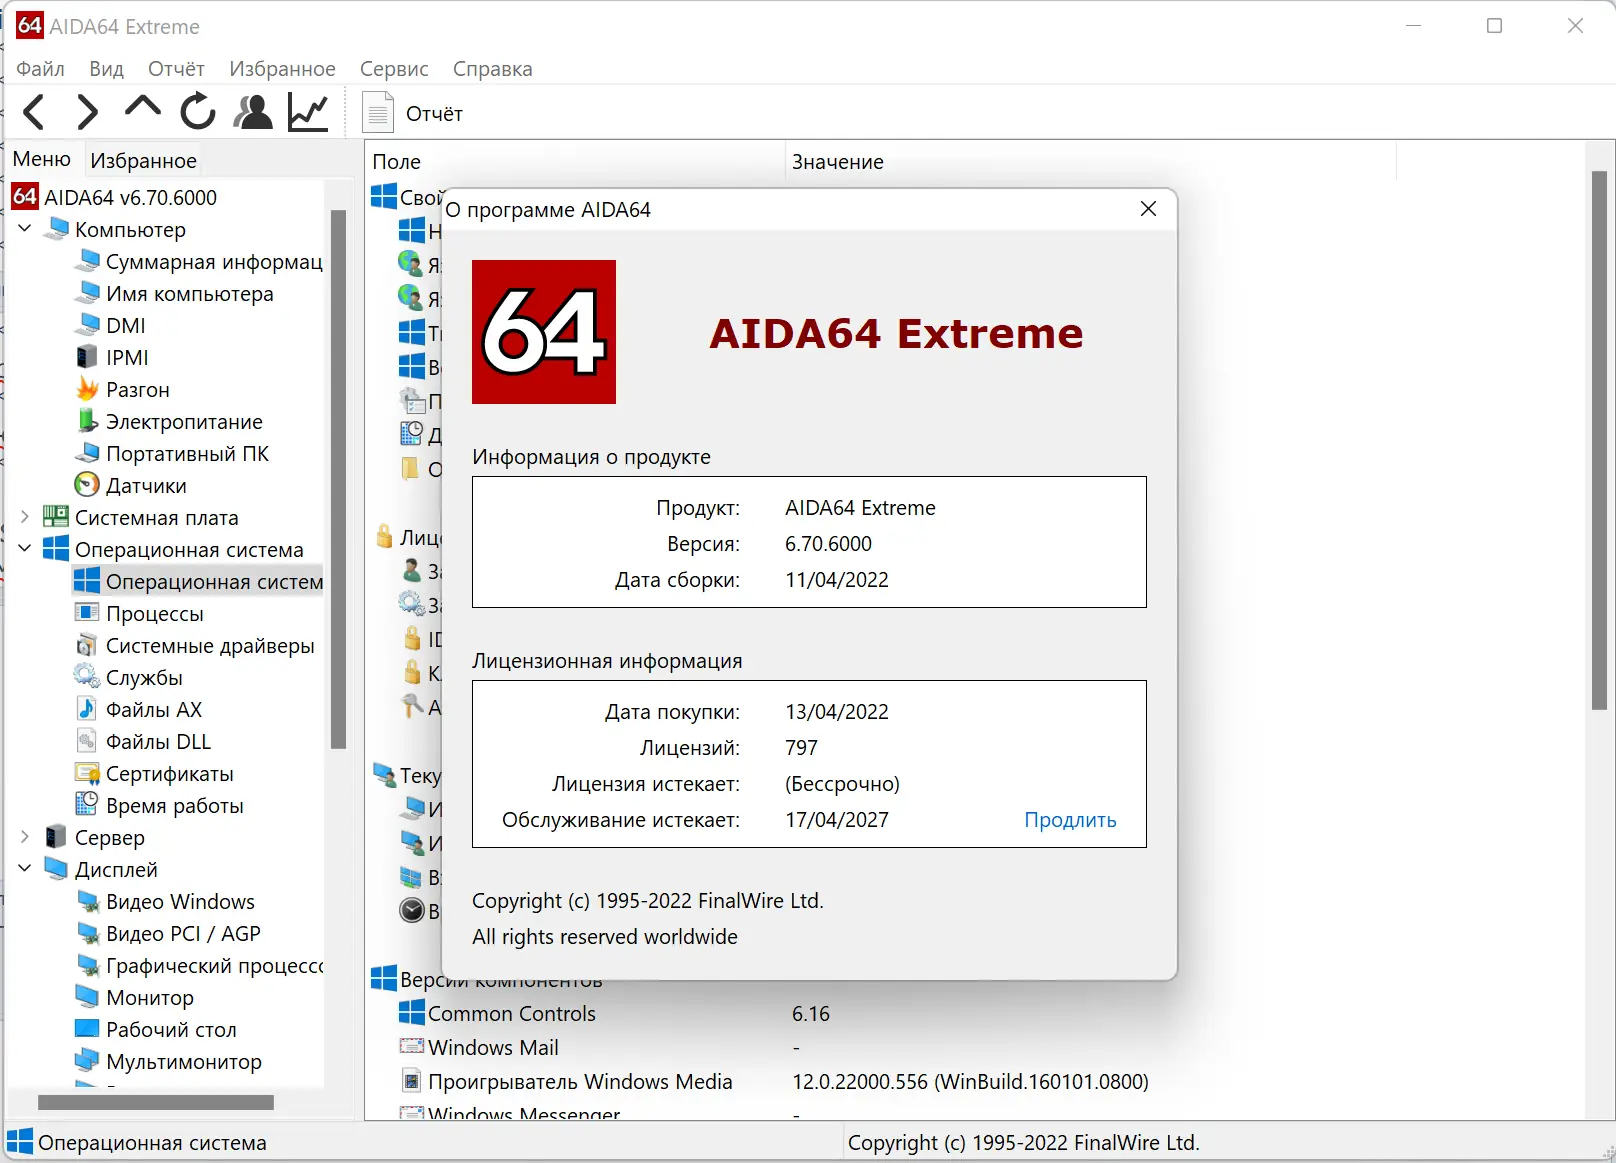Open the graph chart toolbar icon
This screenshot has width=1616, height=1163.
coord(308,112)
